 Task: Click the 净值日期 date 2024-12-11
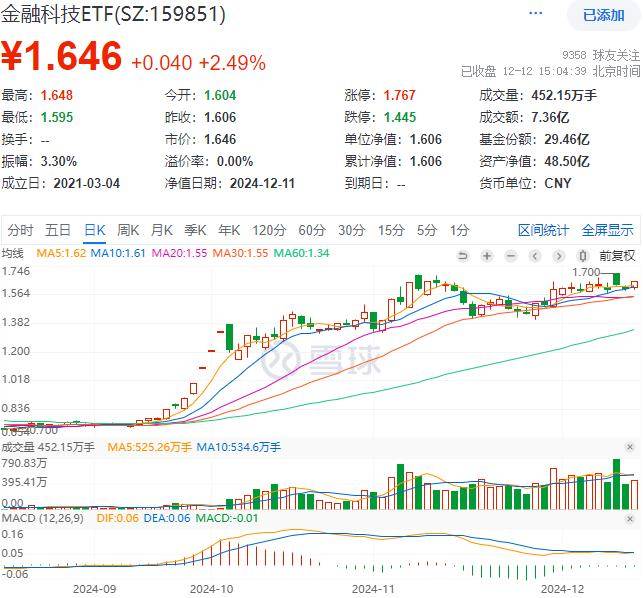tap(262, 183)
